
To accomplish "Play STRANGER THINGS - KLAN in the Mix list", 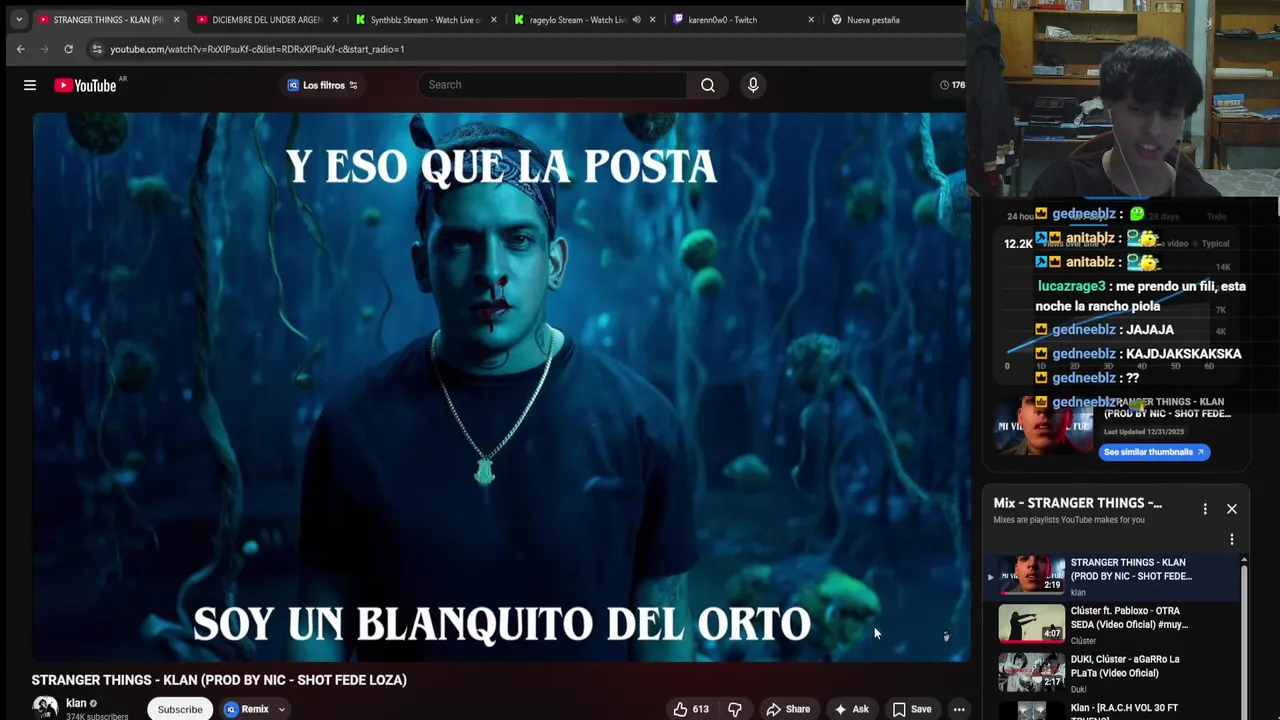I will pyautogui.click(x=1112, y=577).
